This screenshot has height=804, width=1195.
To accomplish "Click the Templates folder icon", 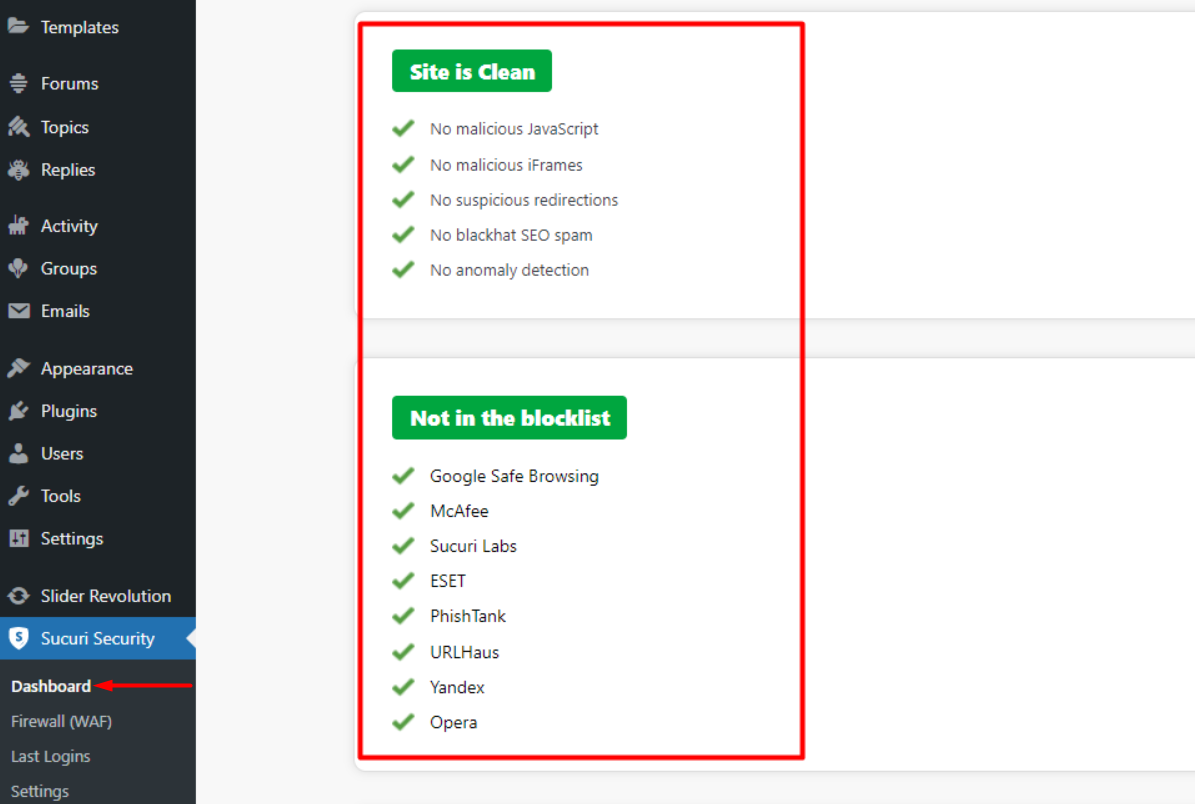I will [18, 27].
